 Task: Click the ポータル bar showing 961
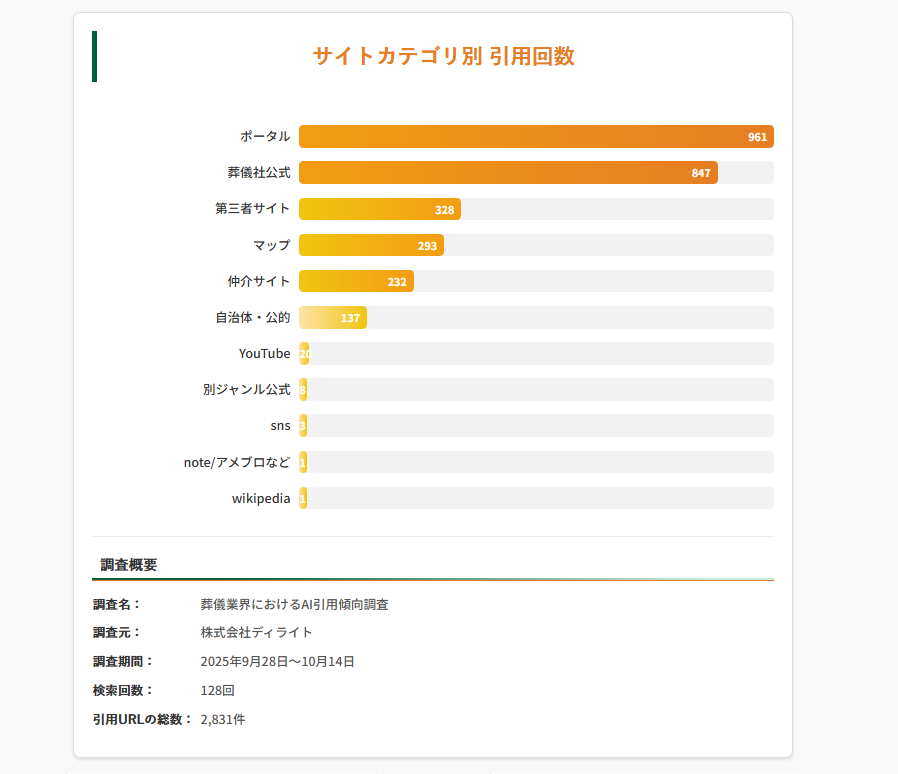(536, 137)
